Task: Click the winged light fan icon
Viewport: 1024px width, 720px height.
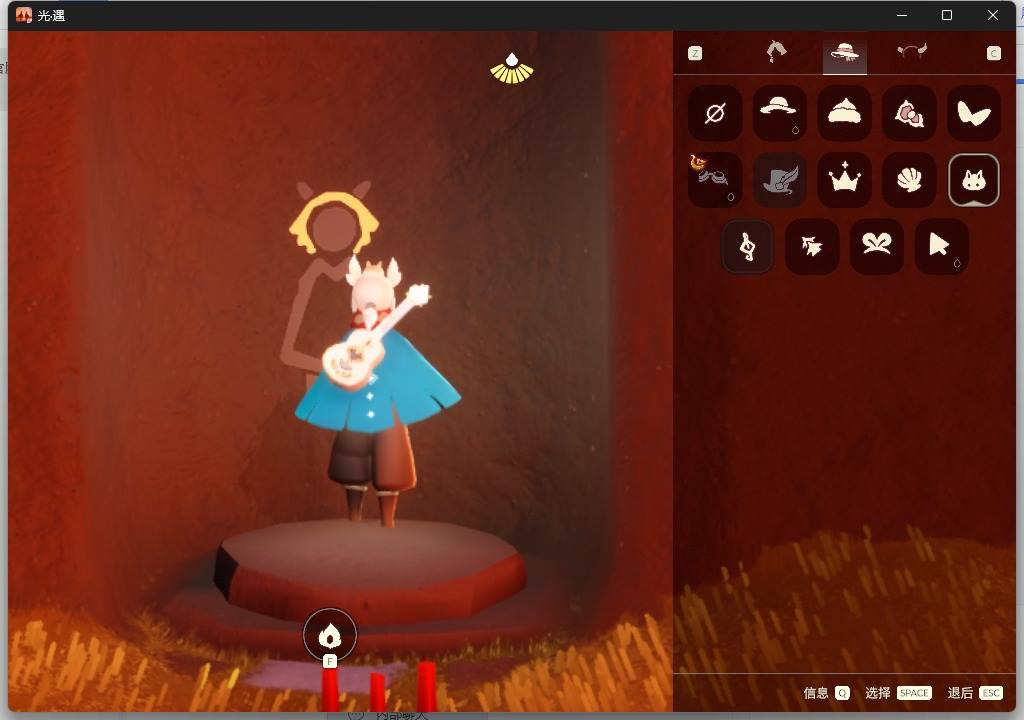Action: [x=512, y=69]
